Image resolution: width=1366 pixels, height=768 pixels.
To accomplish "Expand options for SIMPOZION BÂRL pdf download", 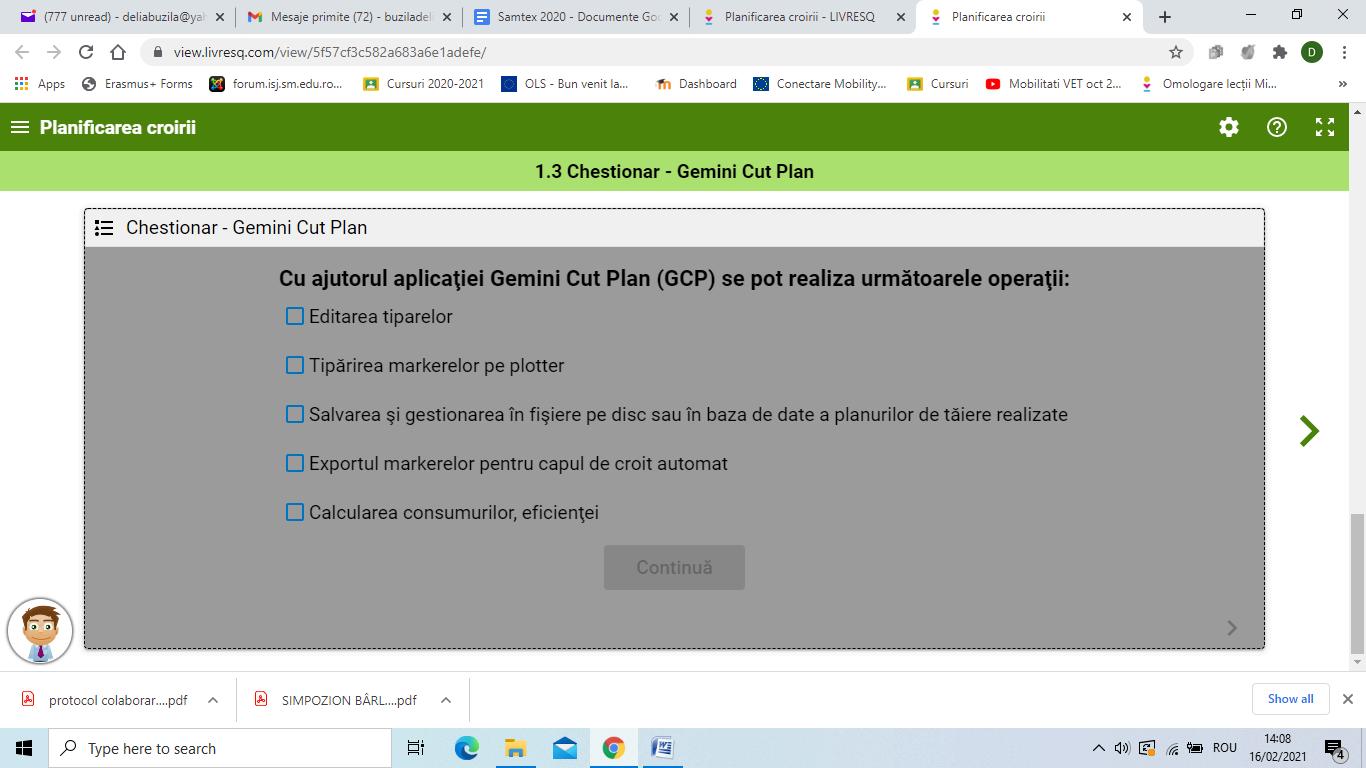I will pos(445,700).
